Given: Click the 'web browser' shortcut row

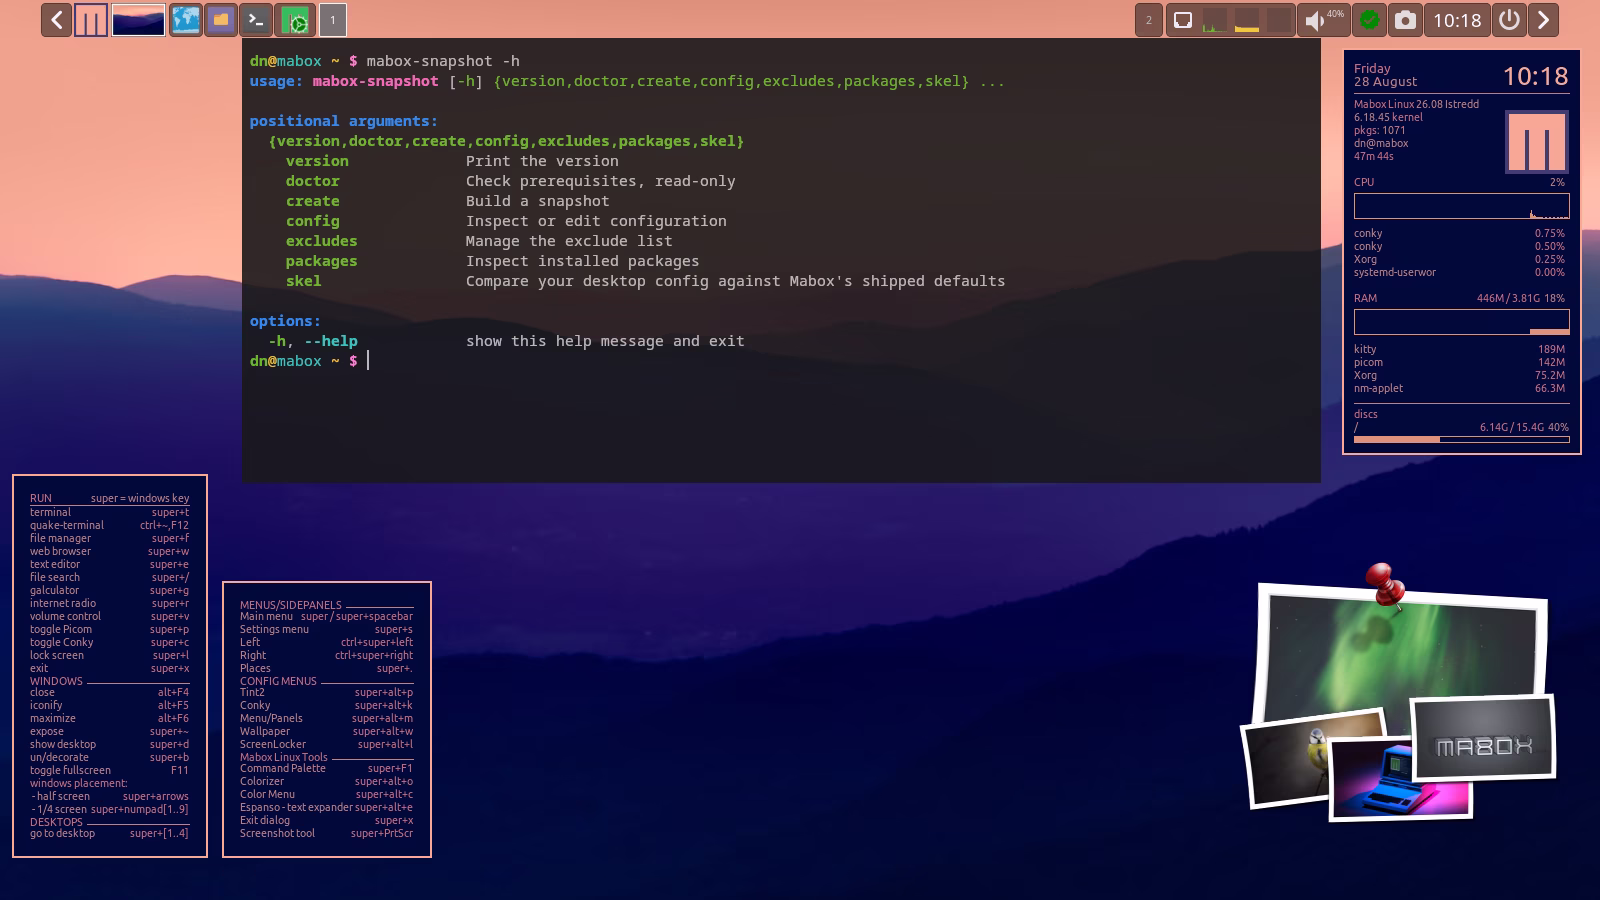Looking at the screenshot, I should tap(109, 551).
